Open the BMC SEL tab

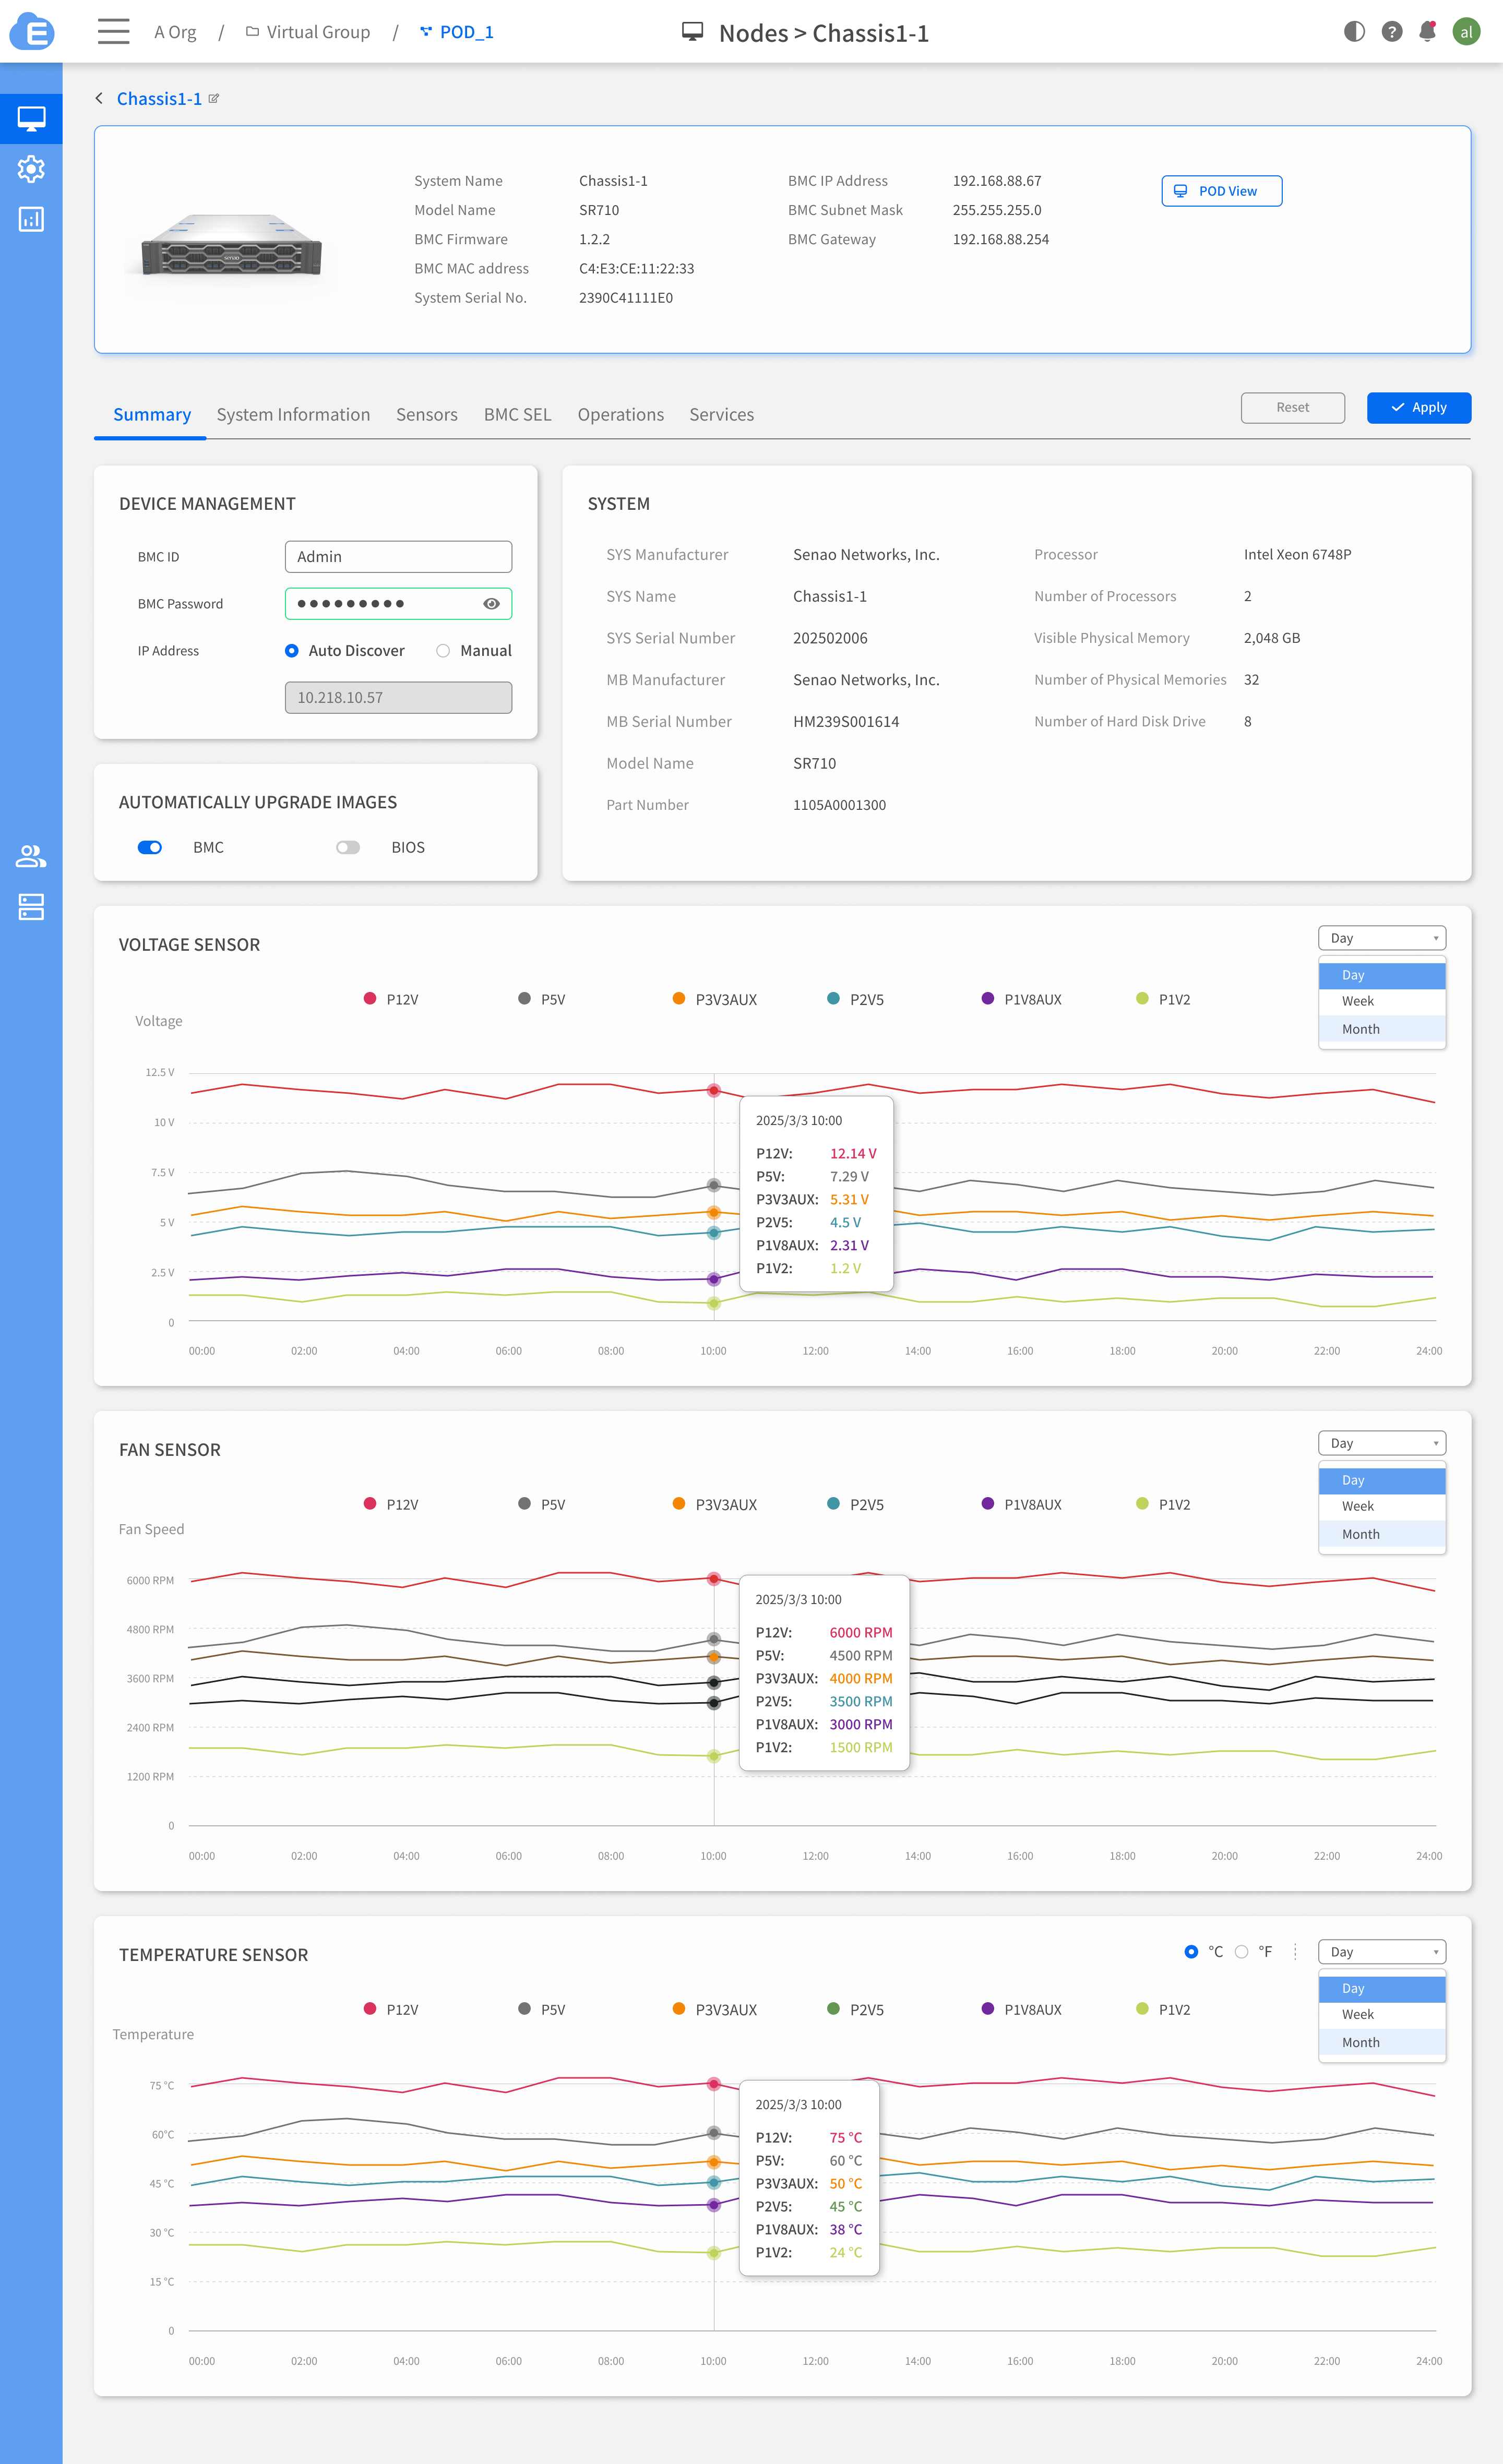pos(517,414)
